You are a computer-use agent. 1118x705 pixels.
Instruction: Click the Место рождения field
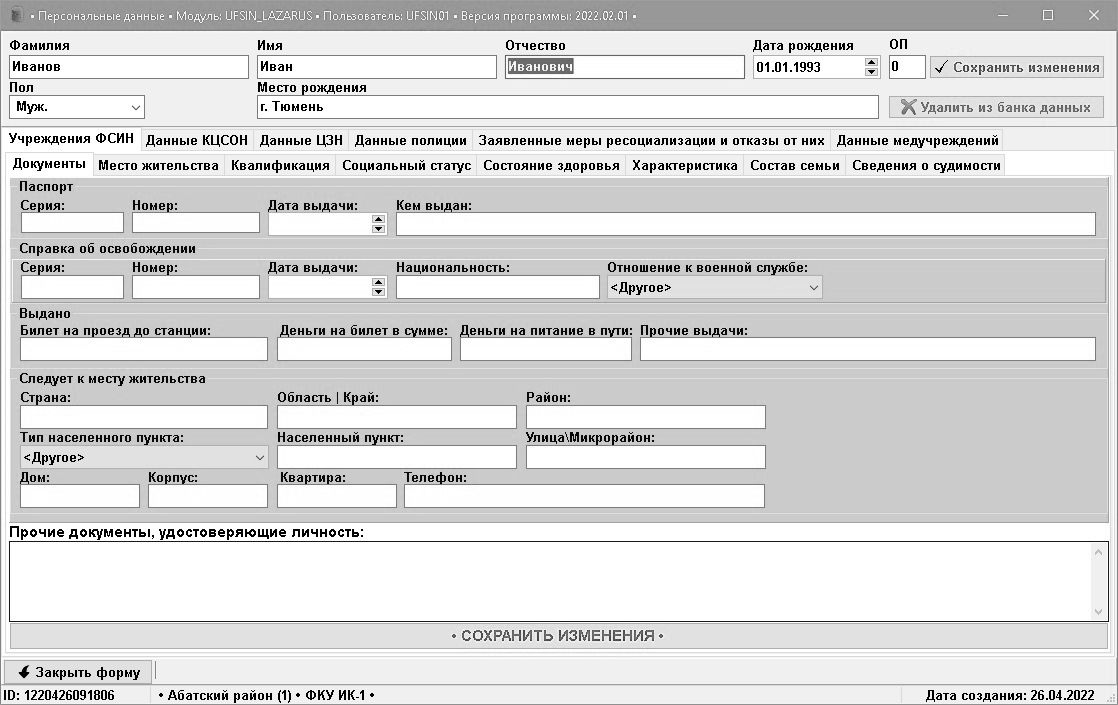coord(568,107)
